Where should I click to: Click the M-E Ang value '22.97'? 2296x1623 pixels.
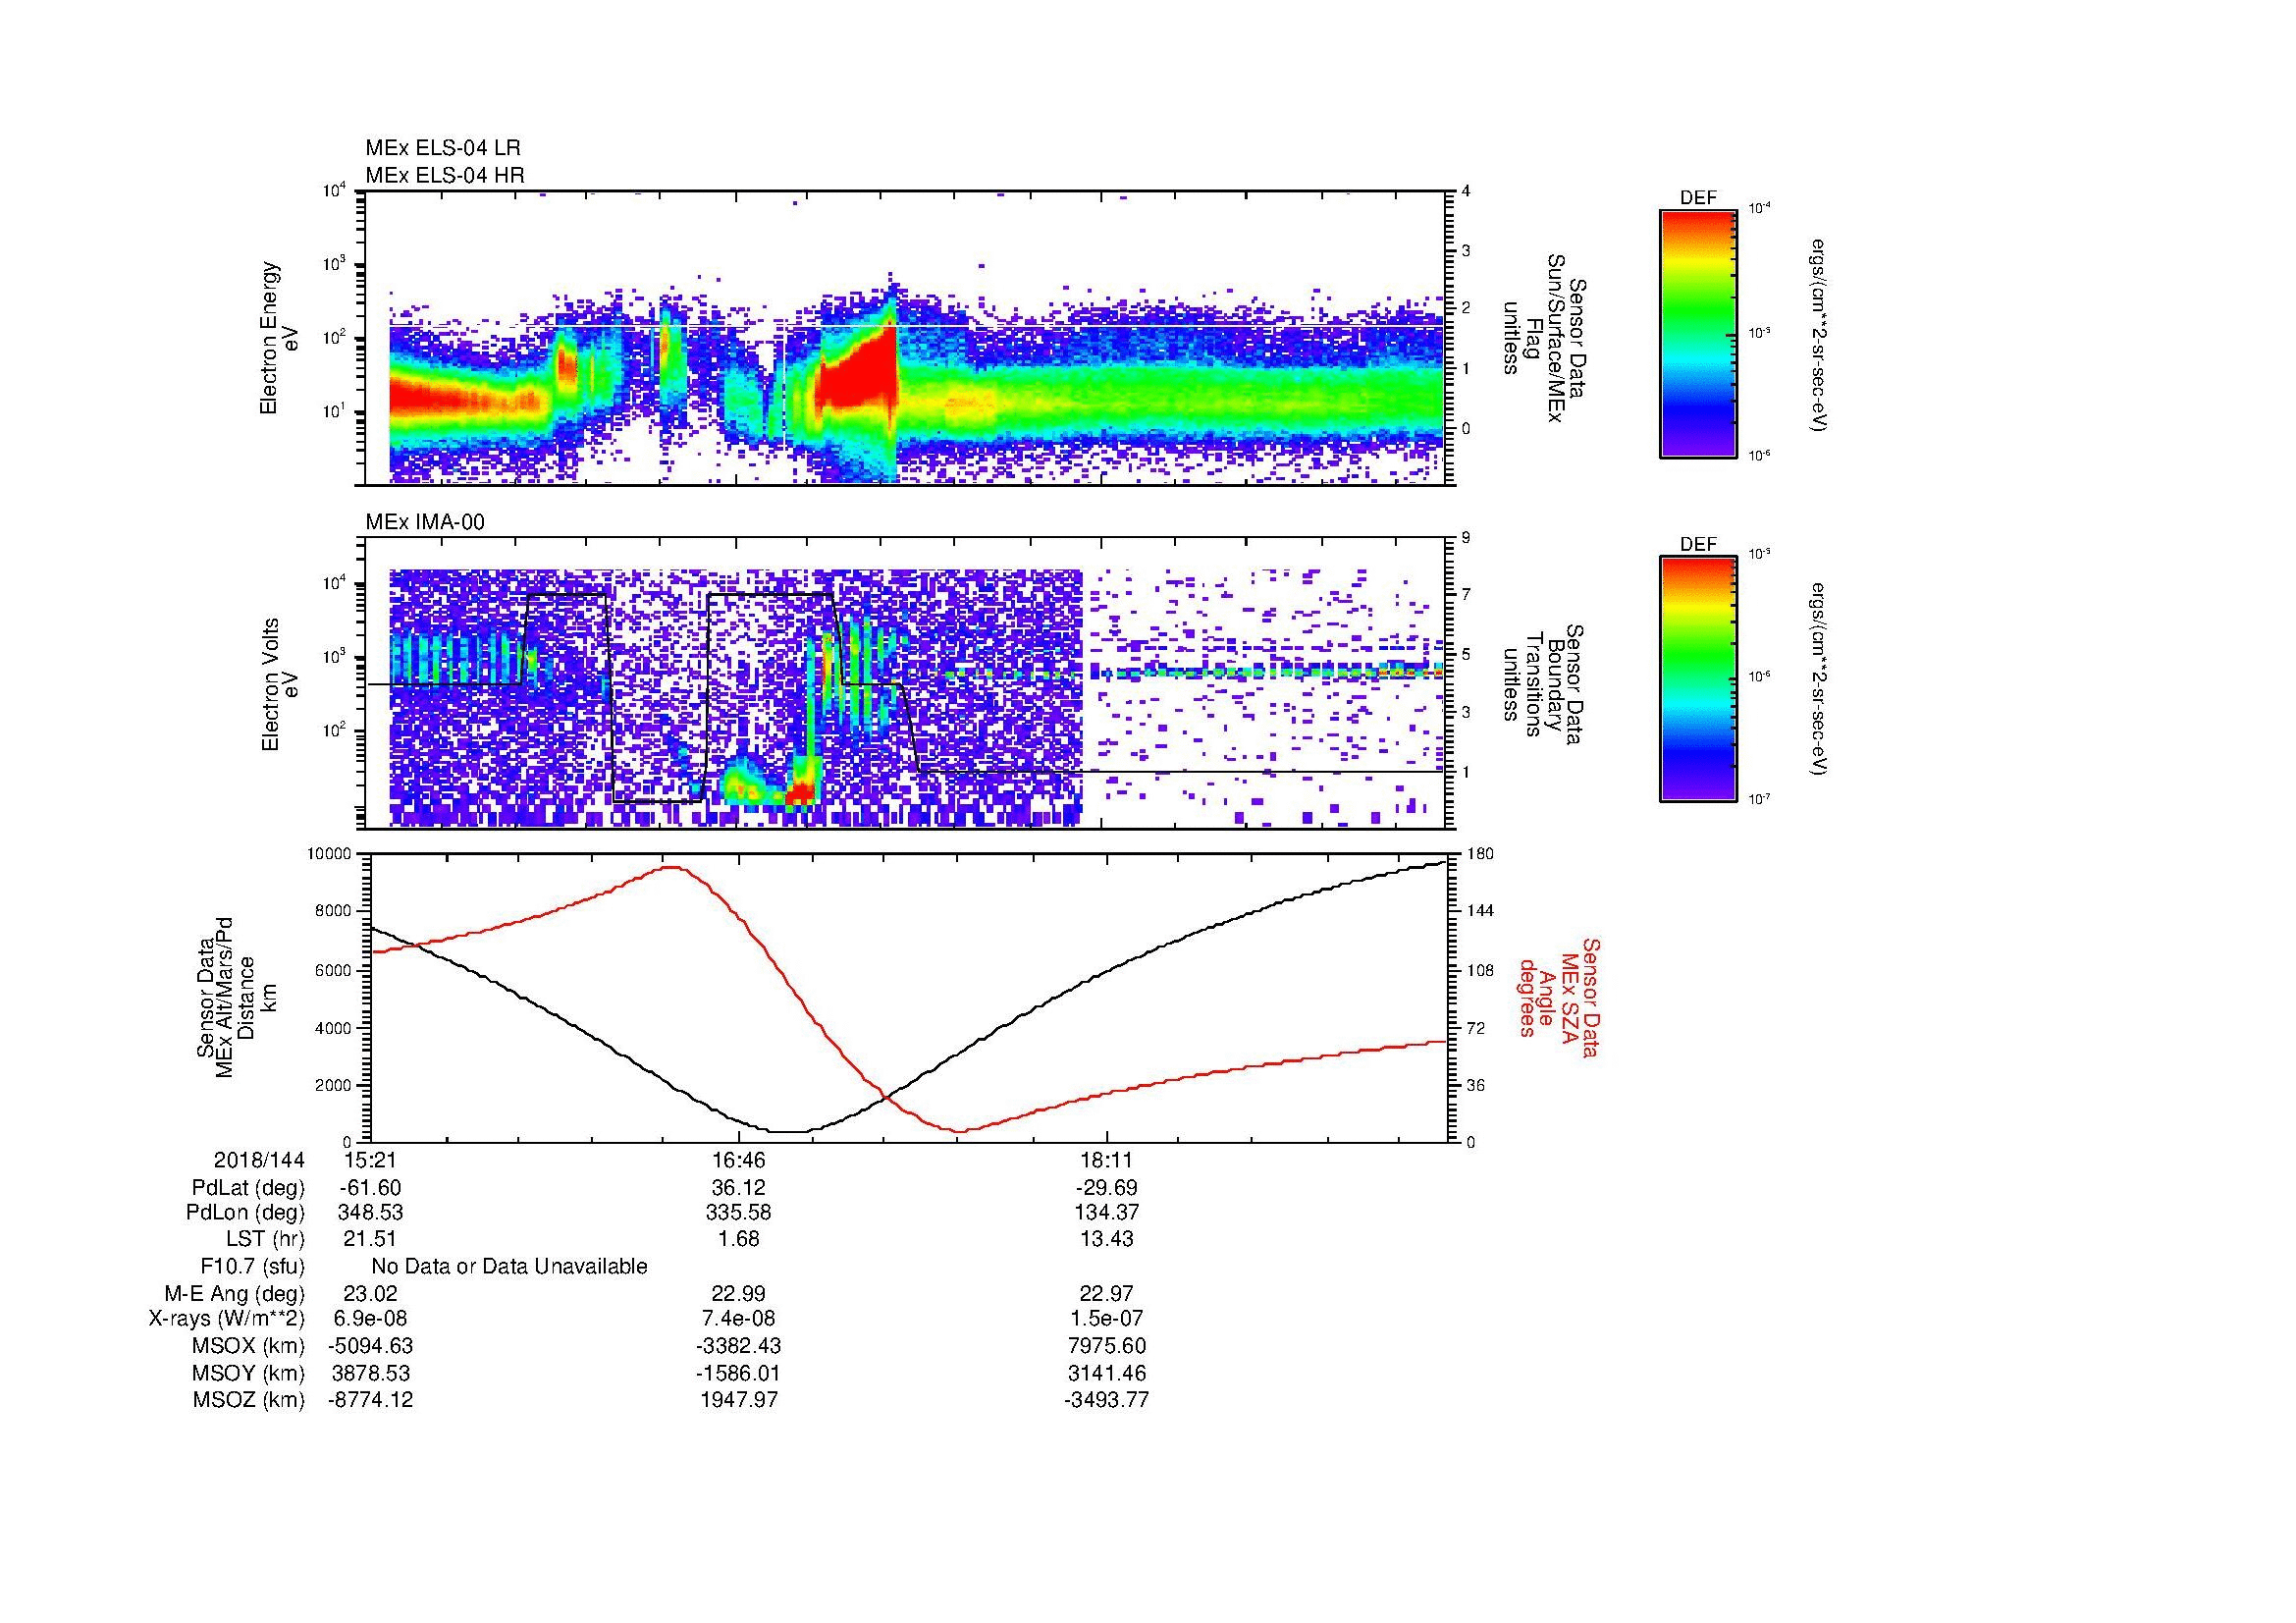(1107, 1293)
